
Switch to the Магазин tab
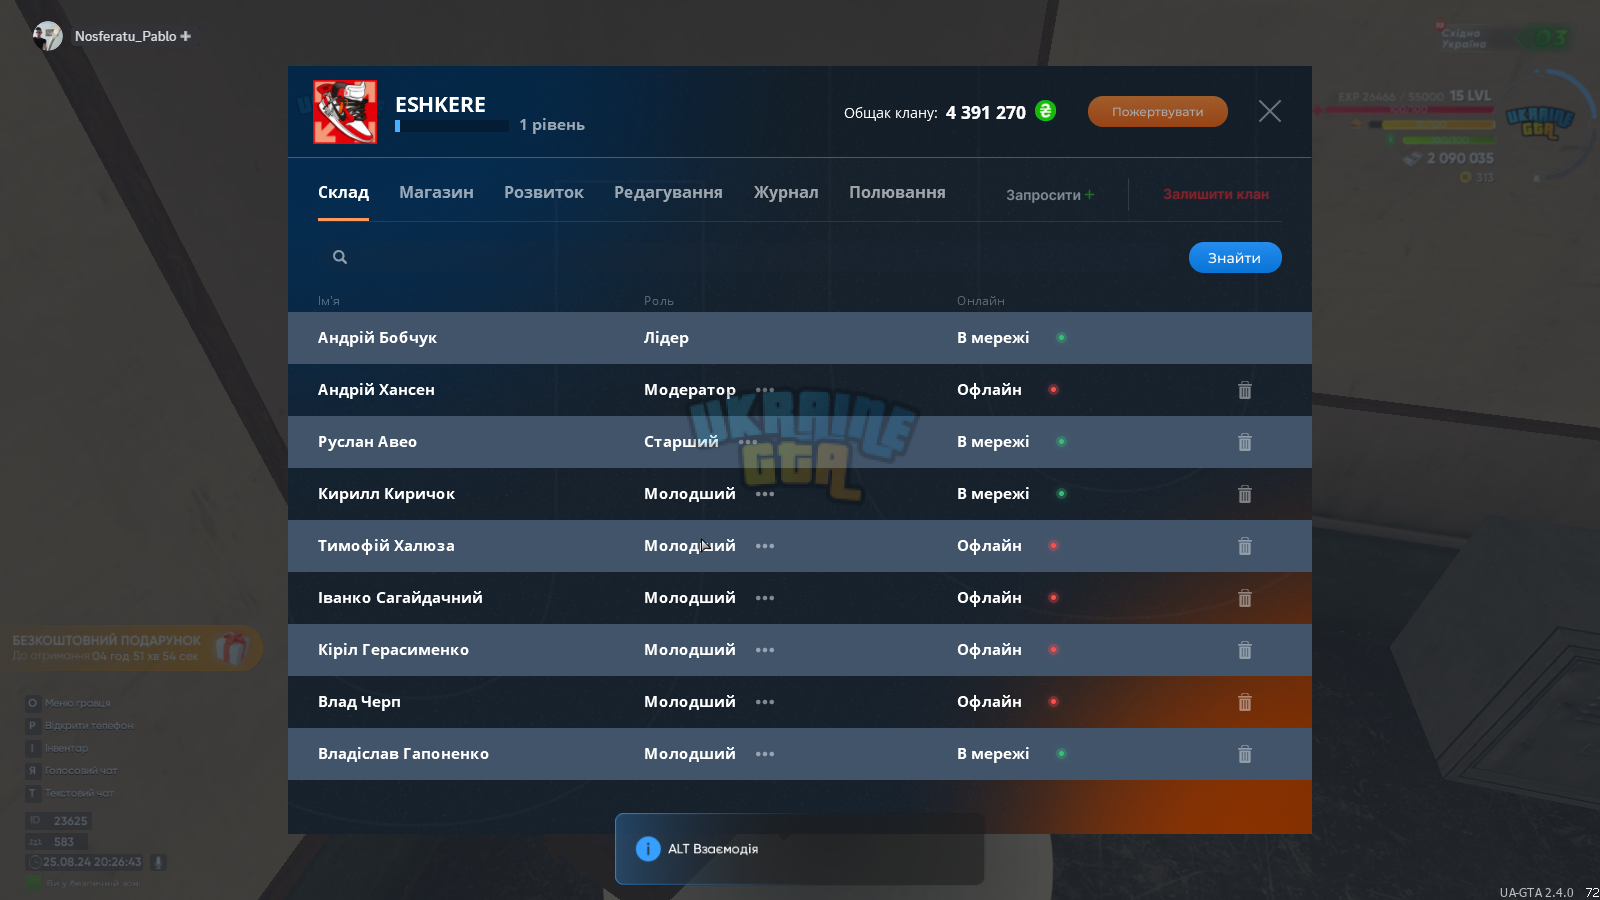[x=436, y=192]
